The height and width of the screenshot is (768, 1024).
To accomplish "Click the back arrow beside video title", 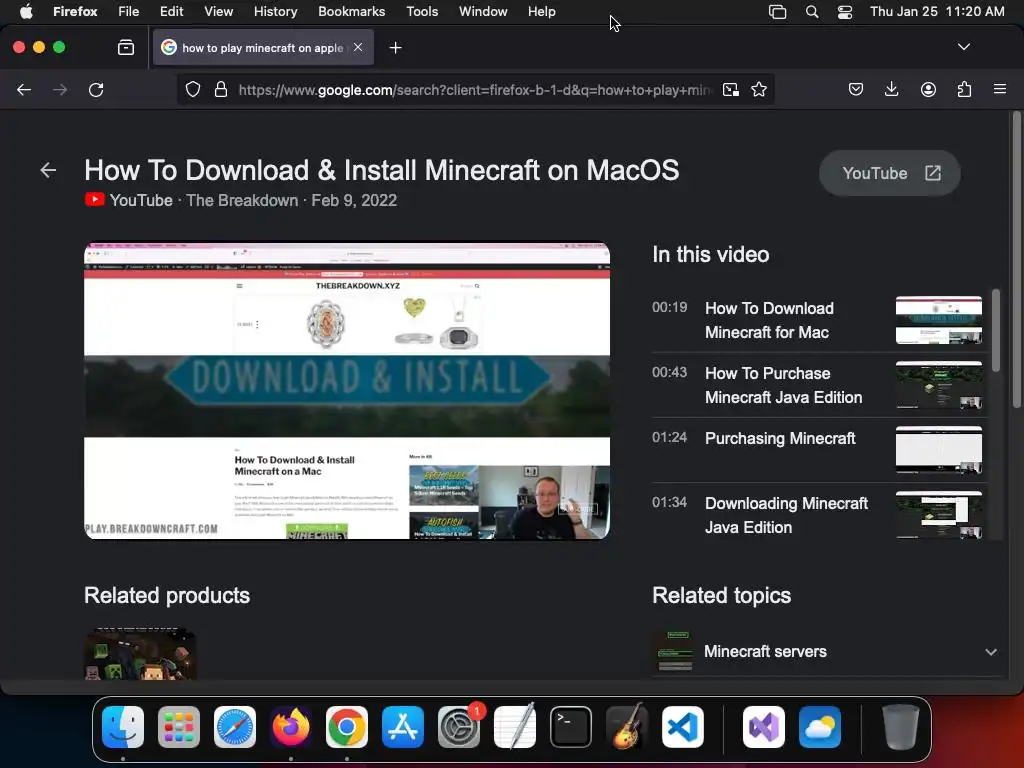I will click(48, 170).
